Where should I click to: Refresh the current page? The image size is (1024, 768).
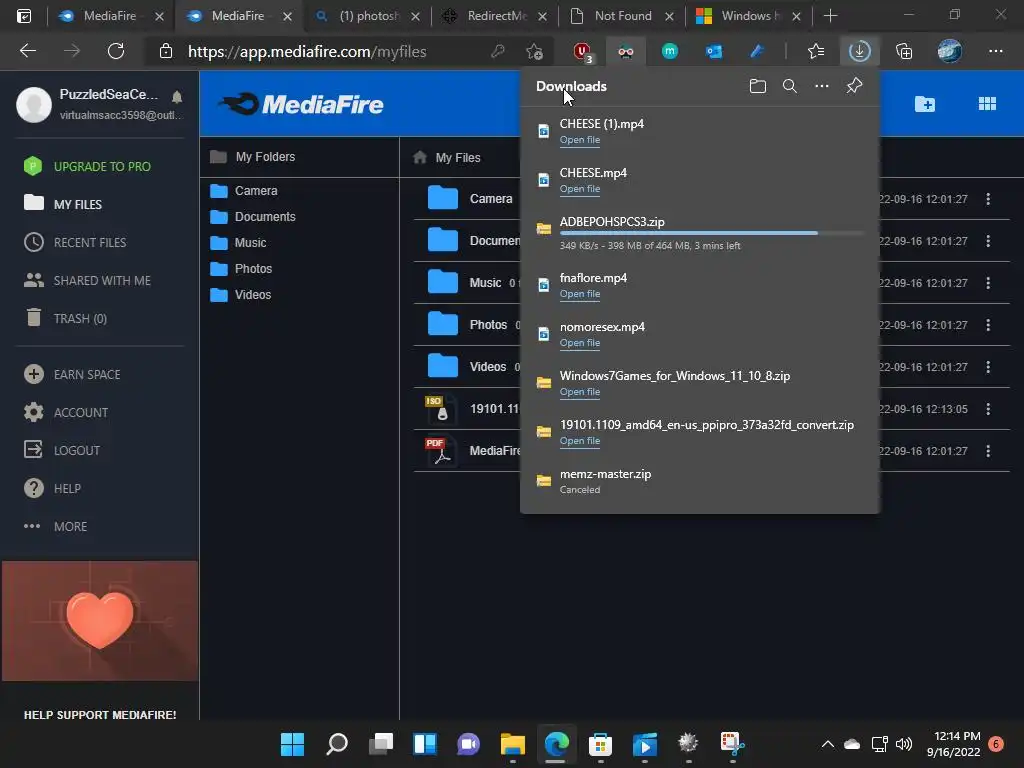coord(116,51)
